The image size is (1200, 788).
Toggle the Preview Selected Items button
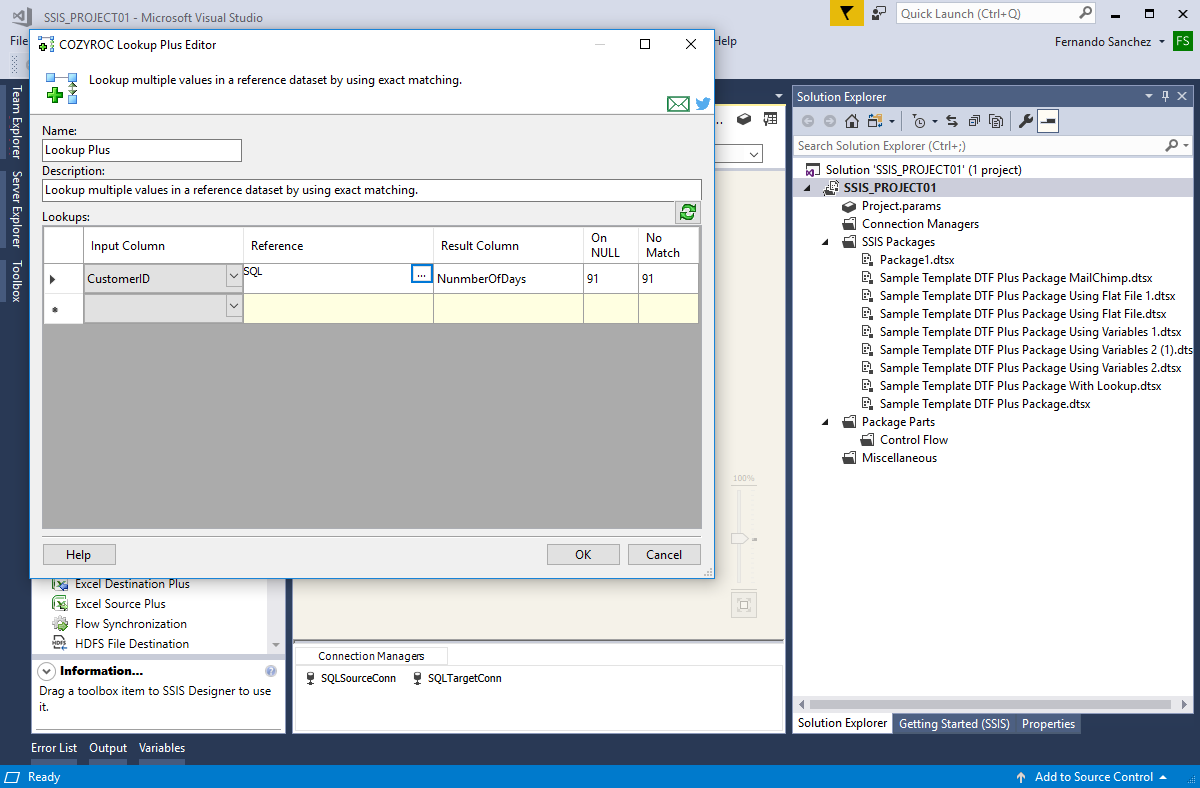click(1047, 121)
